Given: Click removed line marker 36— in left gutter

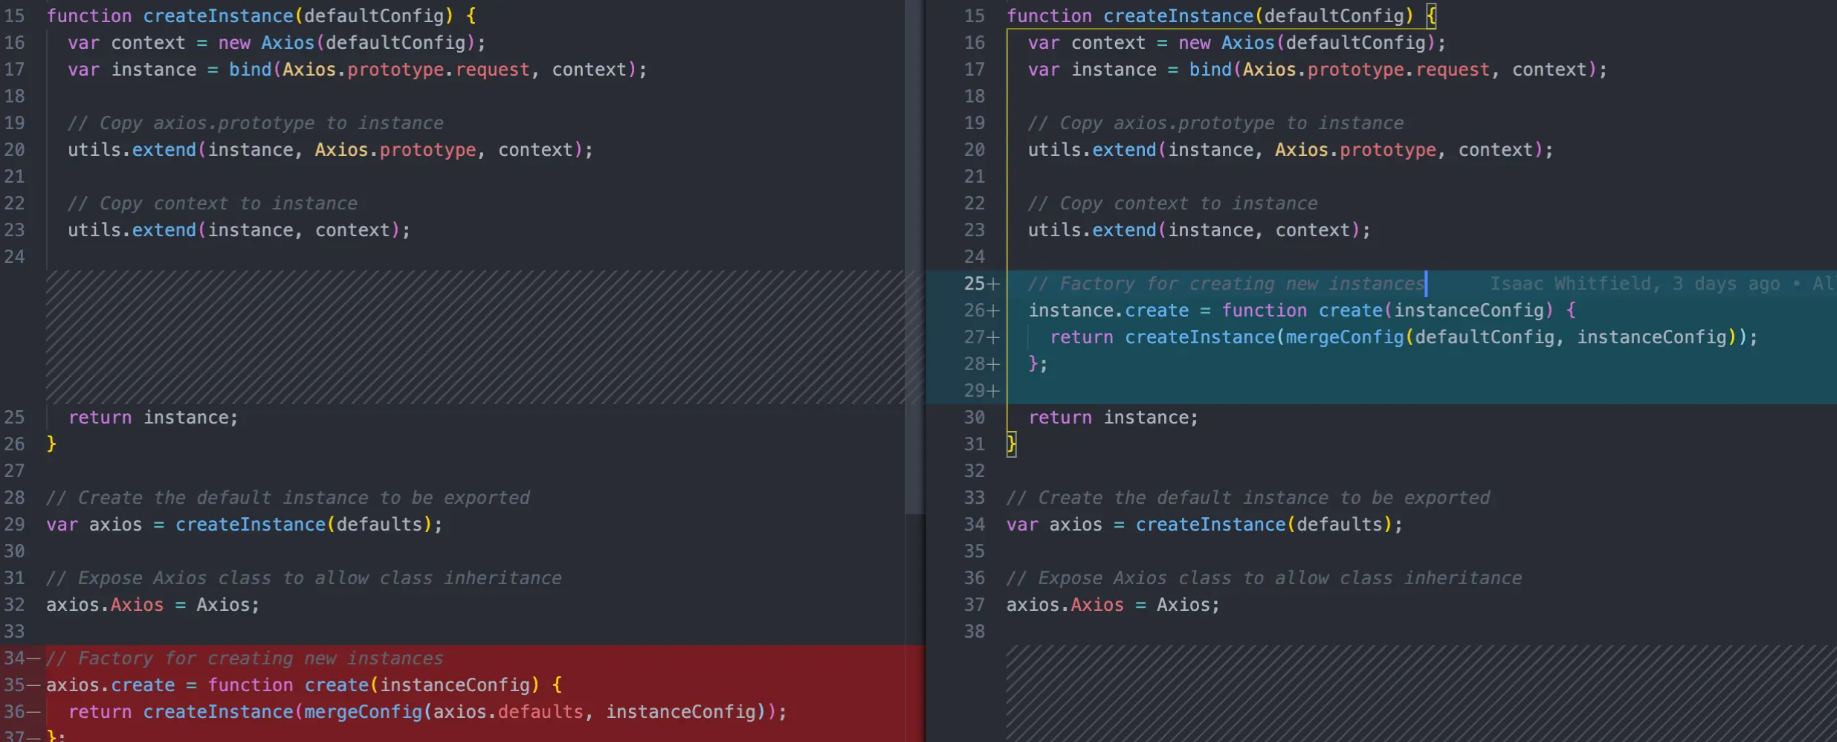Looking at the screenshot, I should pos(21,712).
